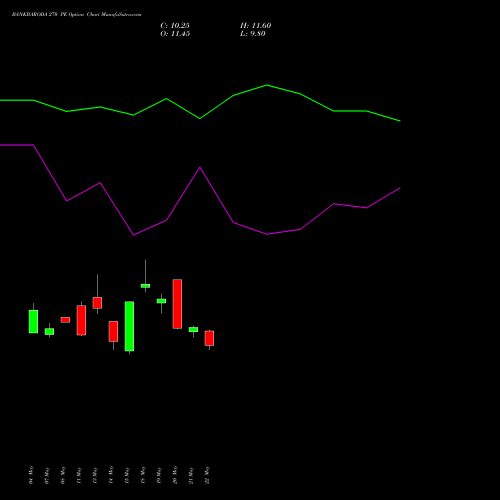
Task: Select the red candlestick above 12 May
Action: [x=97, y=303]
